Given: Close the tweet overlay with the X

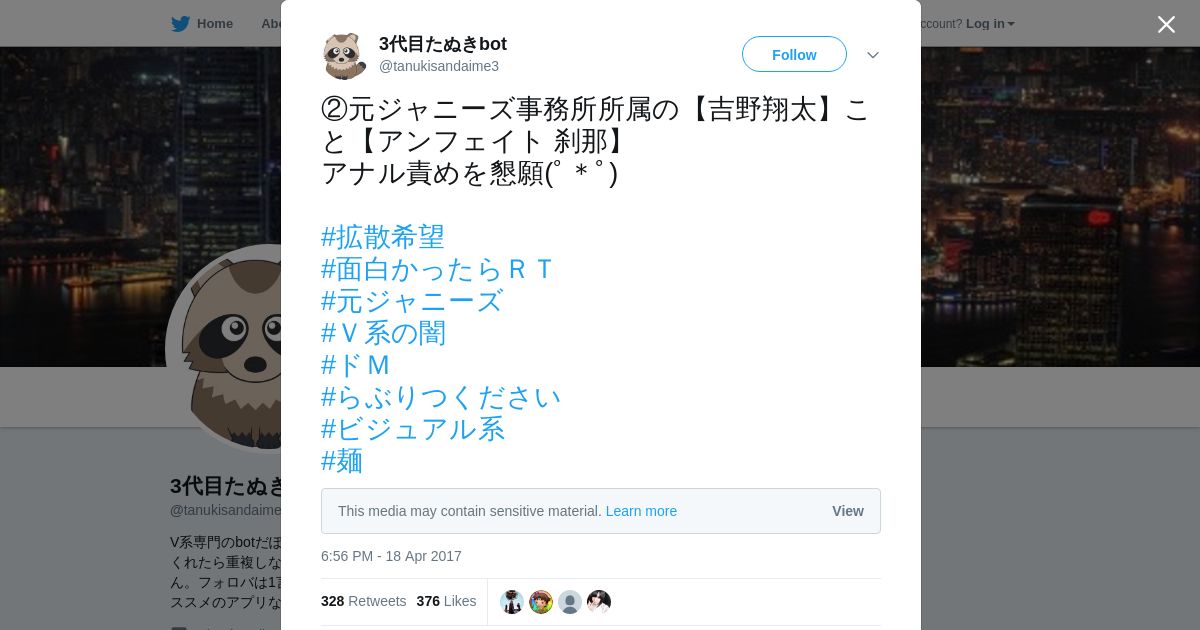Looking at the screenshot, I should (x=1166, y=24).
